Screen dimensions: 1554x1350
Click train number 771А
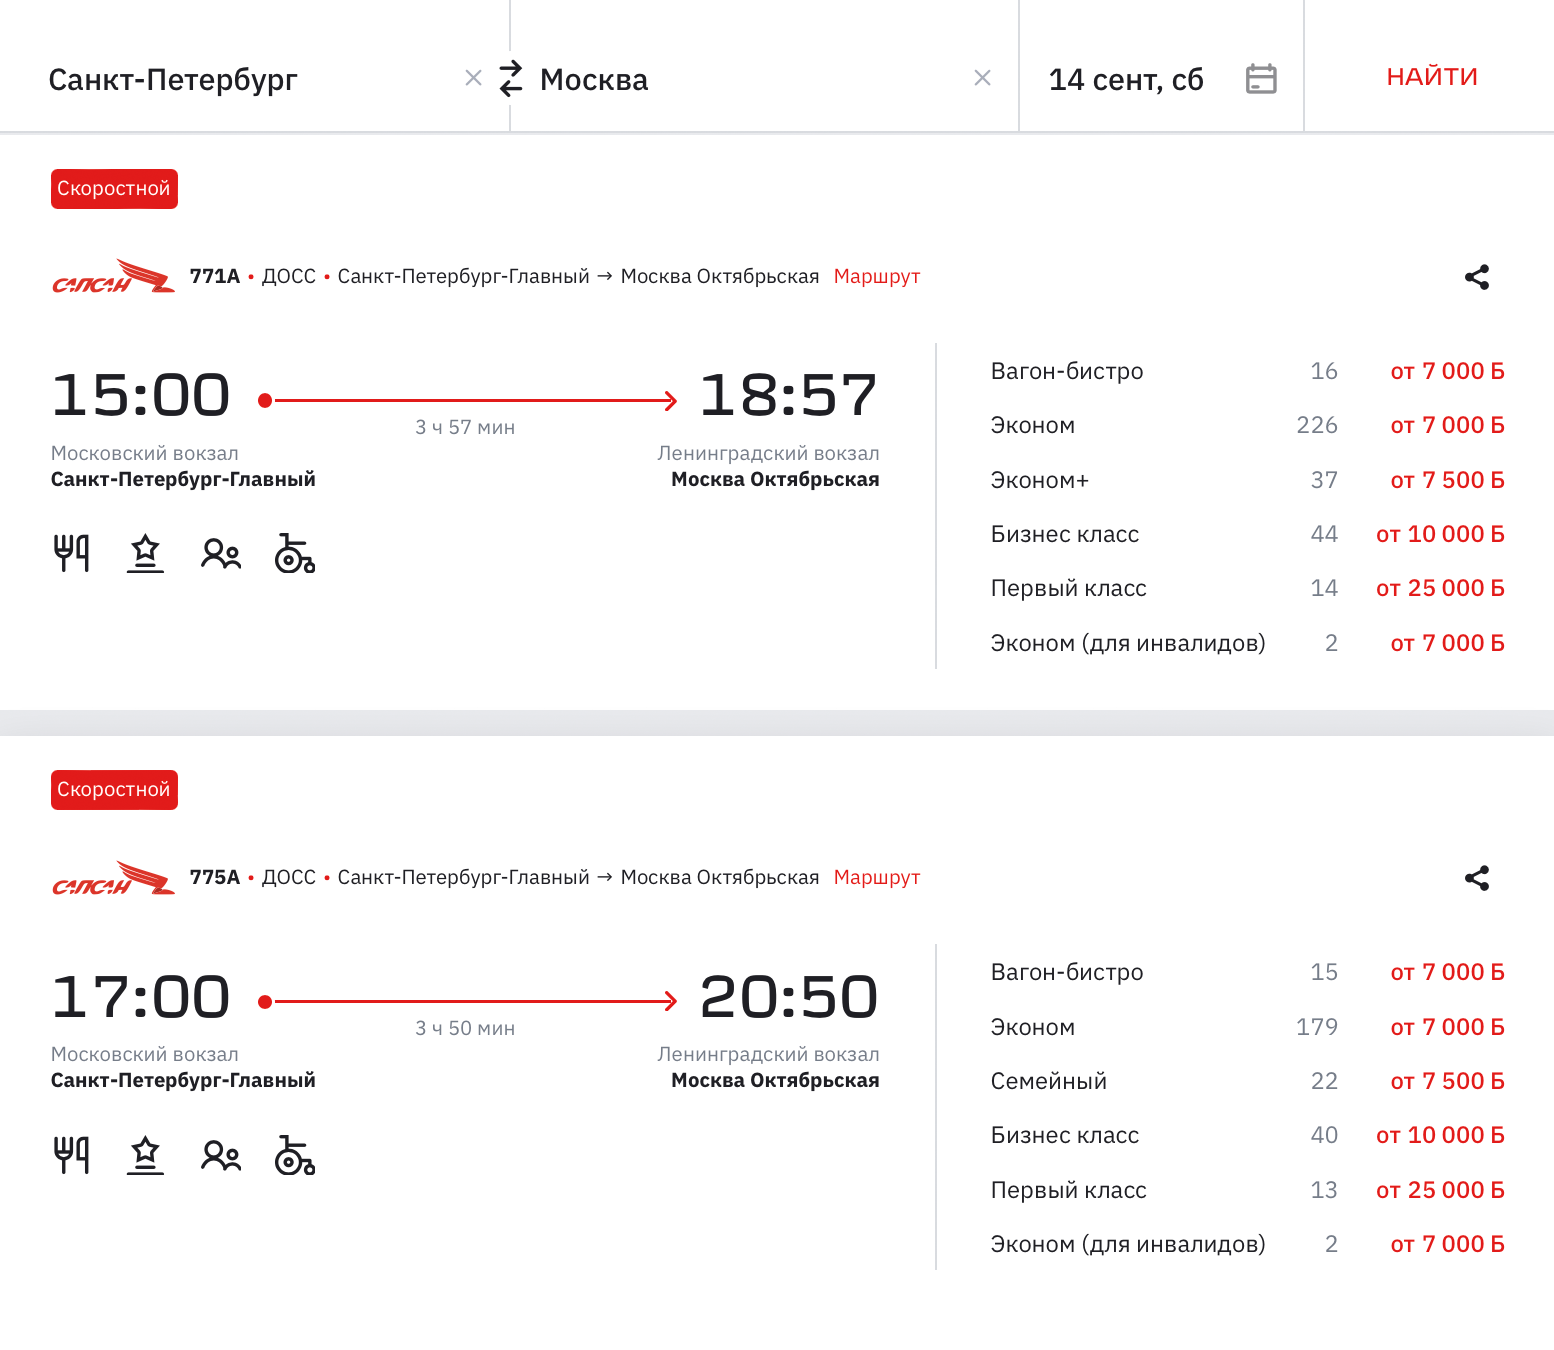(x=215, y=276)
